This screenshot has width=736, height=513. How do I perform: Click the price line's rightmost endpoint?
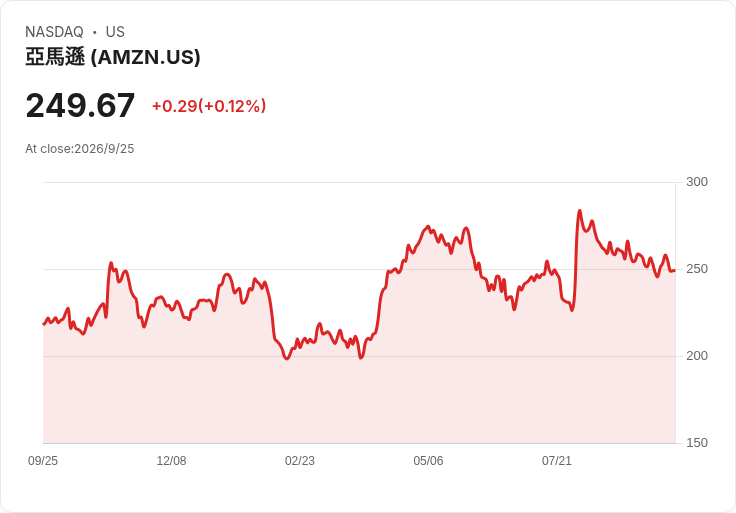675,270
